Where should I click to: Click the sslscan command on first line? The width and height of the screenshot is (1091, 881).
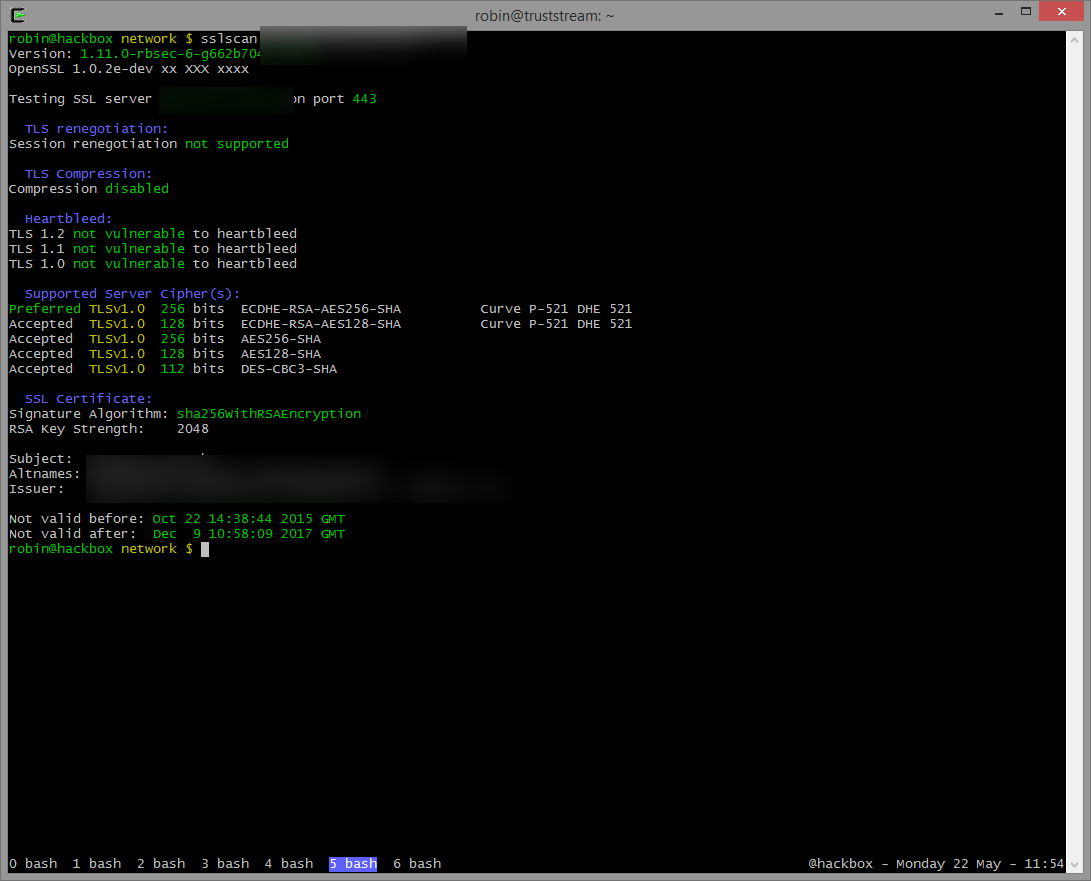[228, 39]
